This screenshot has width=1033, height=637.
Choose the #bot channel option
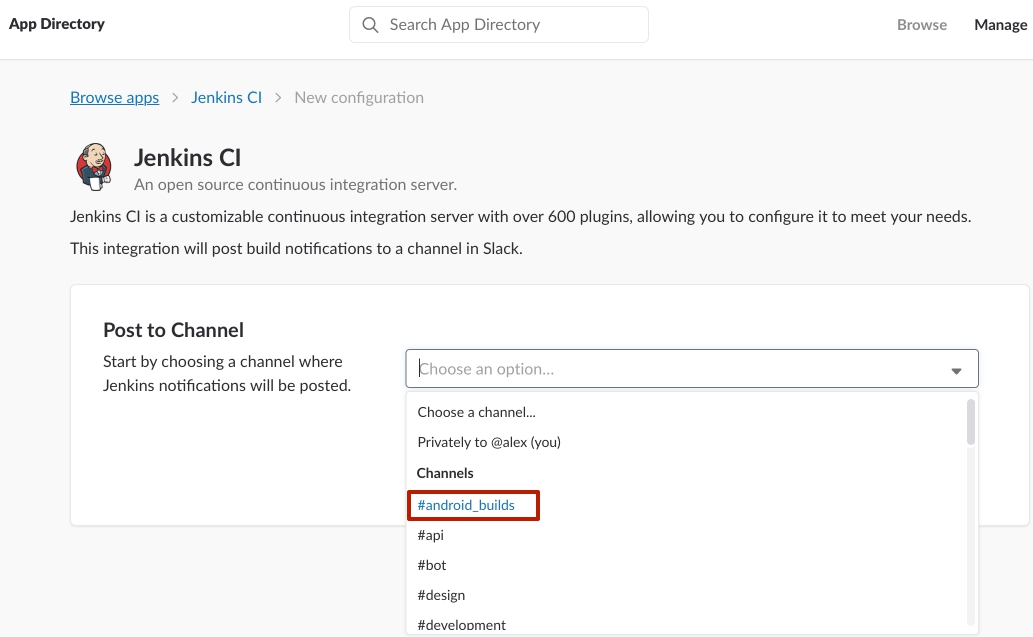point(432,565)
